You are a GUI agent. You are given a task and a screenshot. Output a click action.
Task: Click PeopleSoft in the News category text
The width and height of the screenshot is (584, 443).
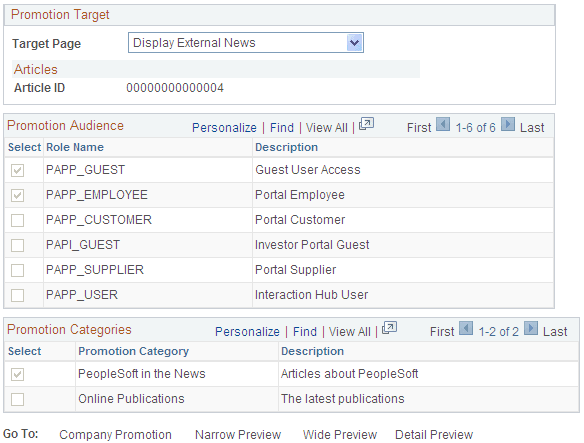[x=142, y=374]
